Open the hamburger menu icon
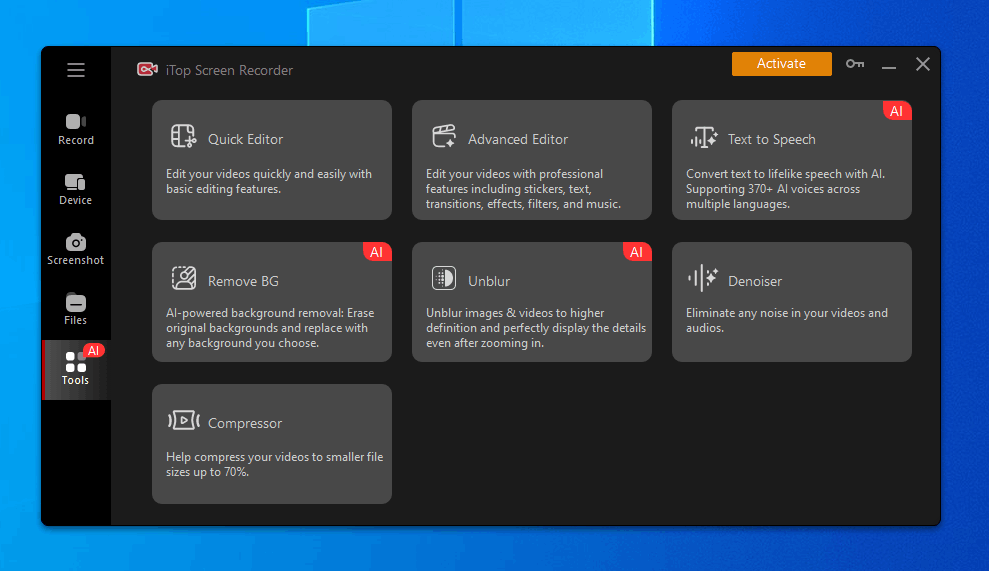The width and height of the screenshot is (989, 571). [x=76, y=70]
